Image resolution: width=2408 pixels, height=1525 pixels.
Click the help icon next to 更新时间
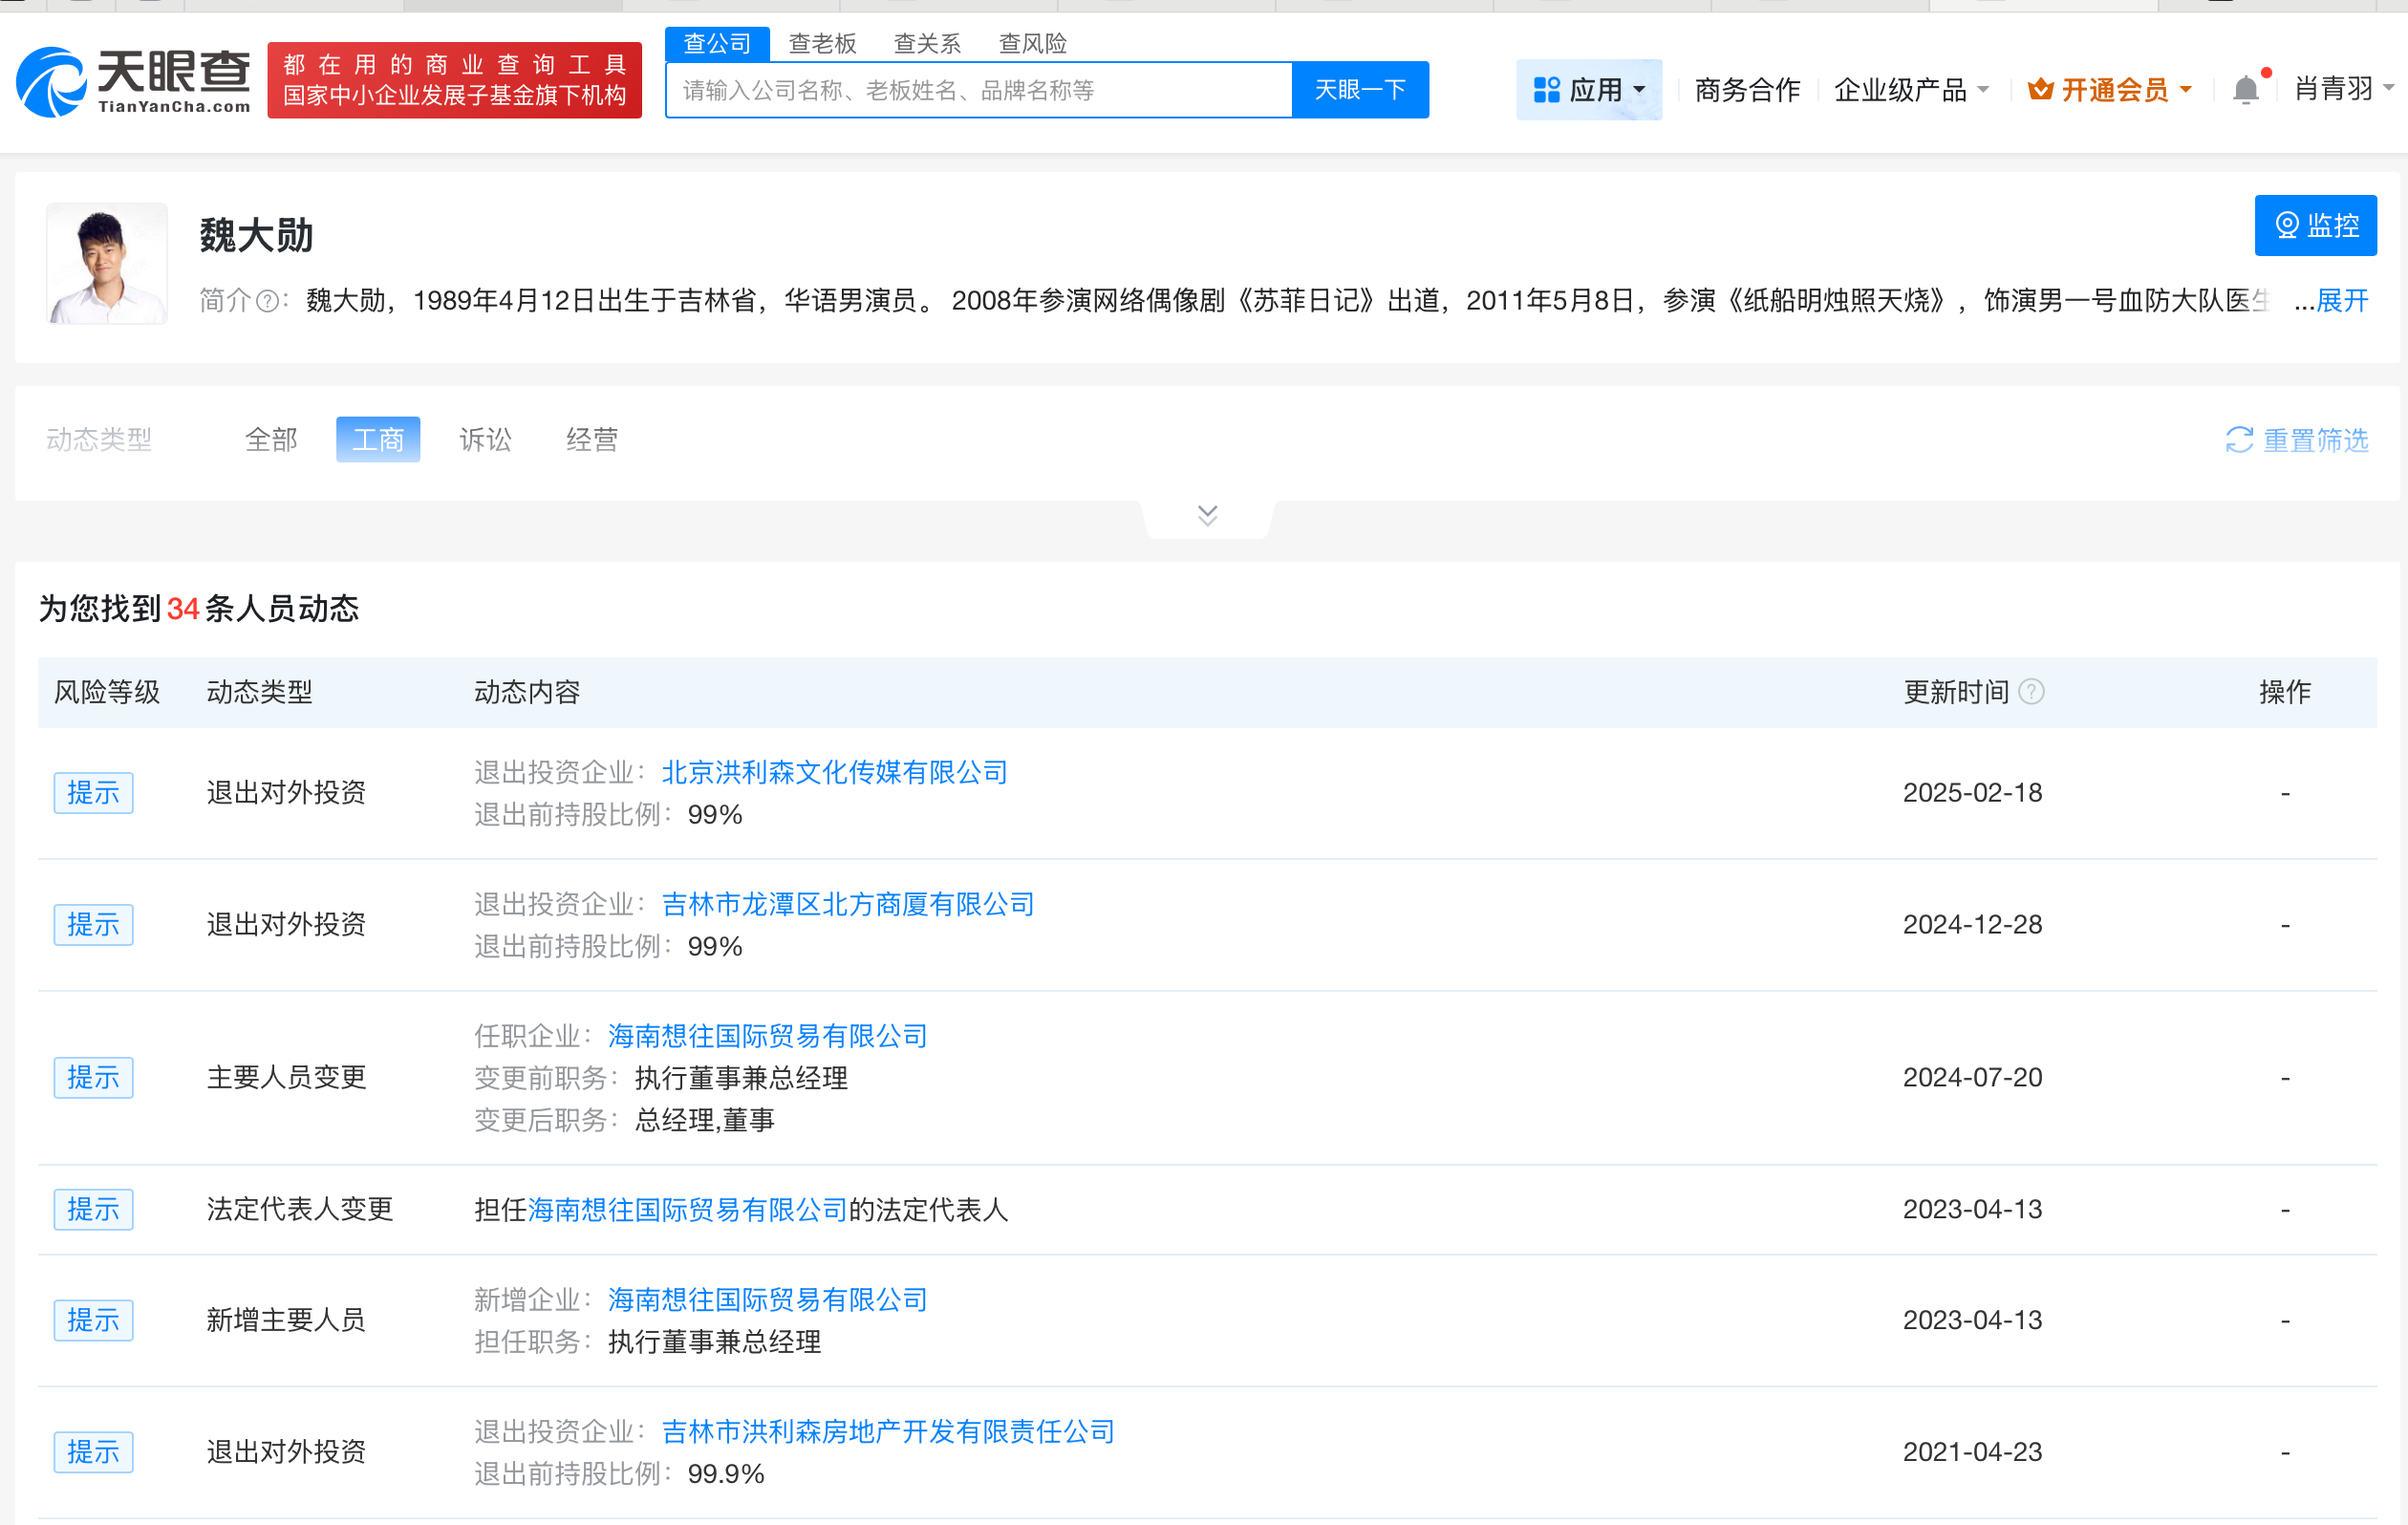[x=2031, y=692]
